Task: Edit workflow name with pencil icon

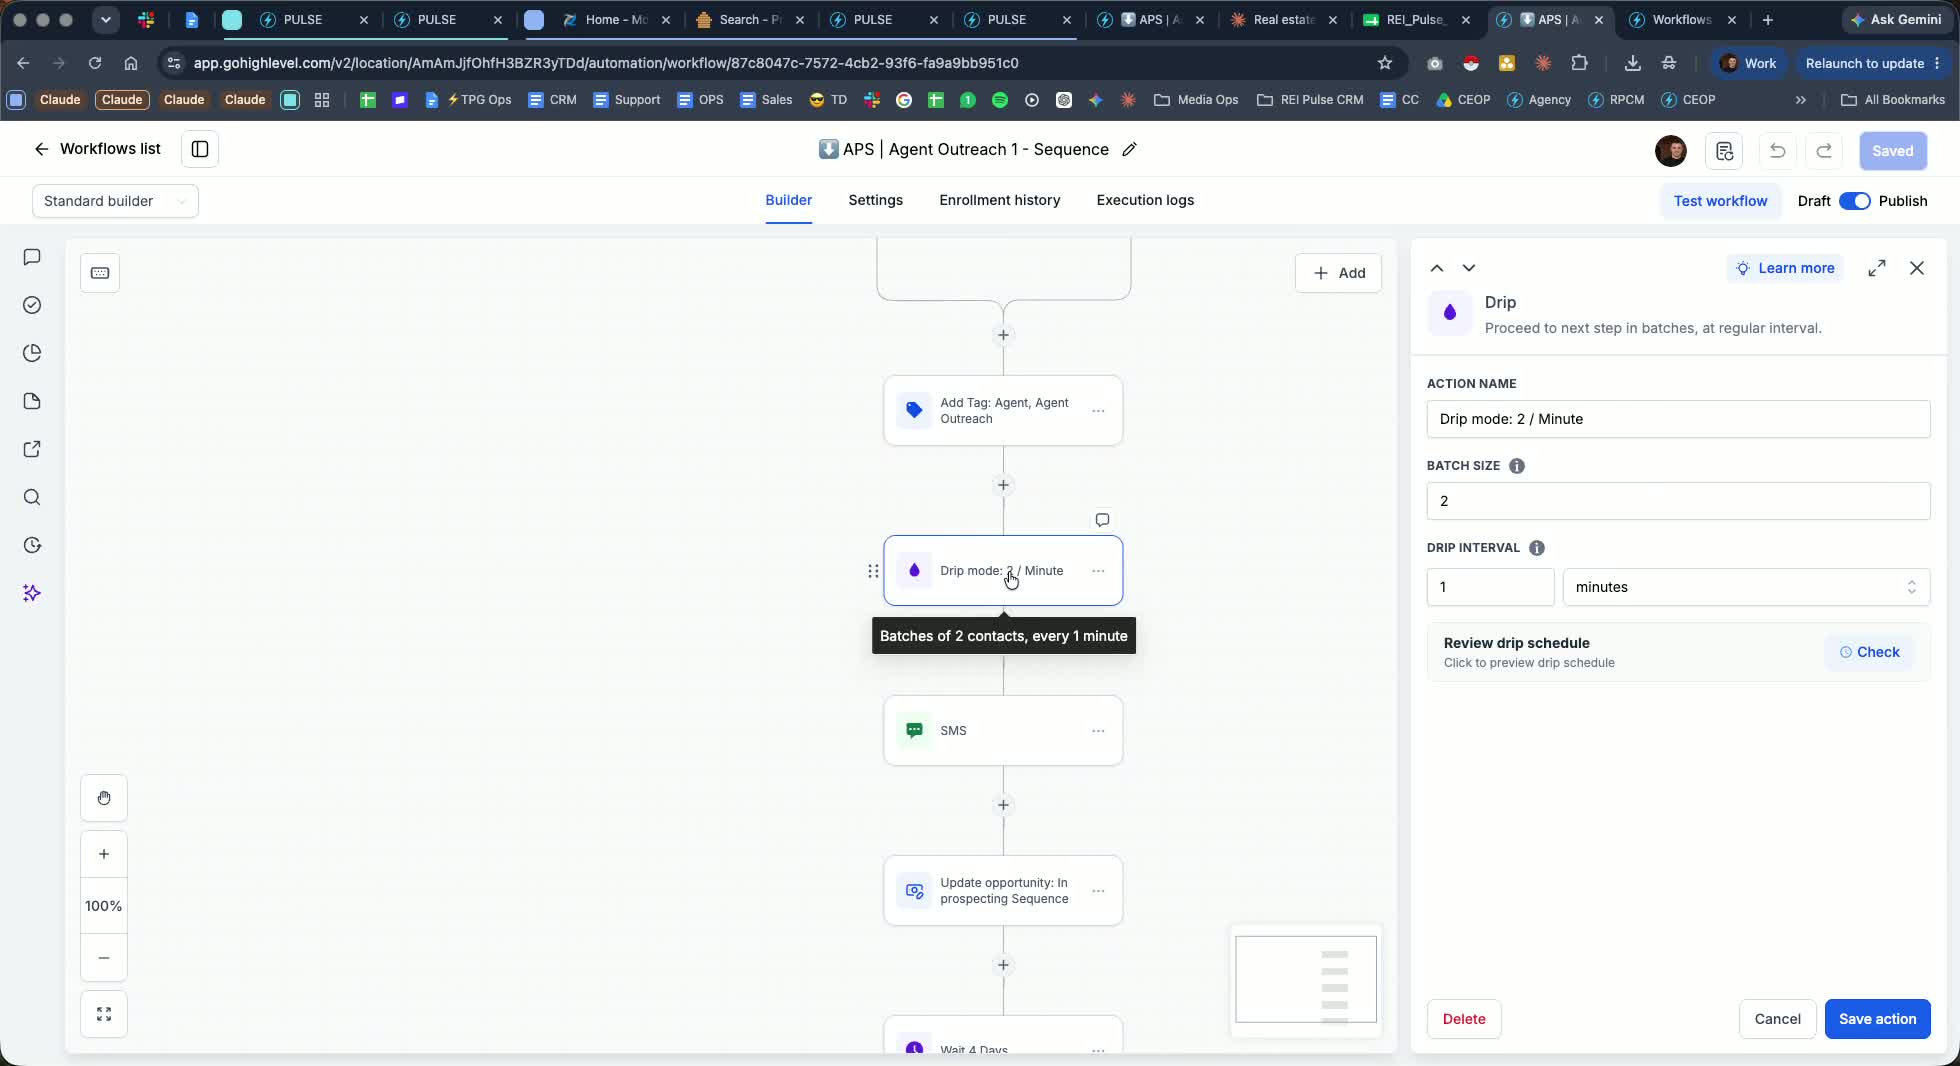Action: click(x=1129, y=150)
